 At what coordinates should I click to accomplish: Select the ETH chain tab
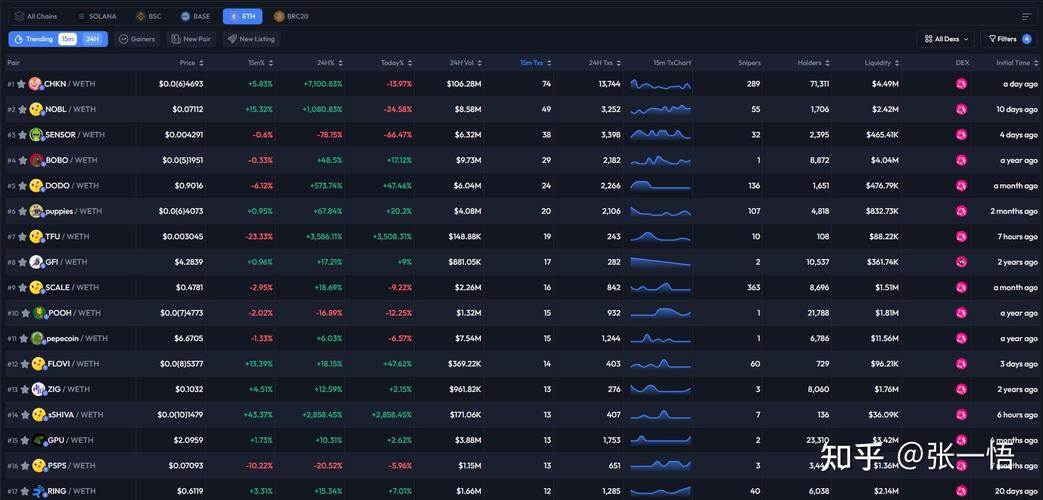(x=243, y=17)
